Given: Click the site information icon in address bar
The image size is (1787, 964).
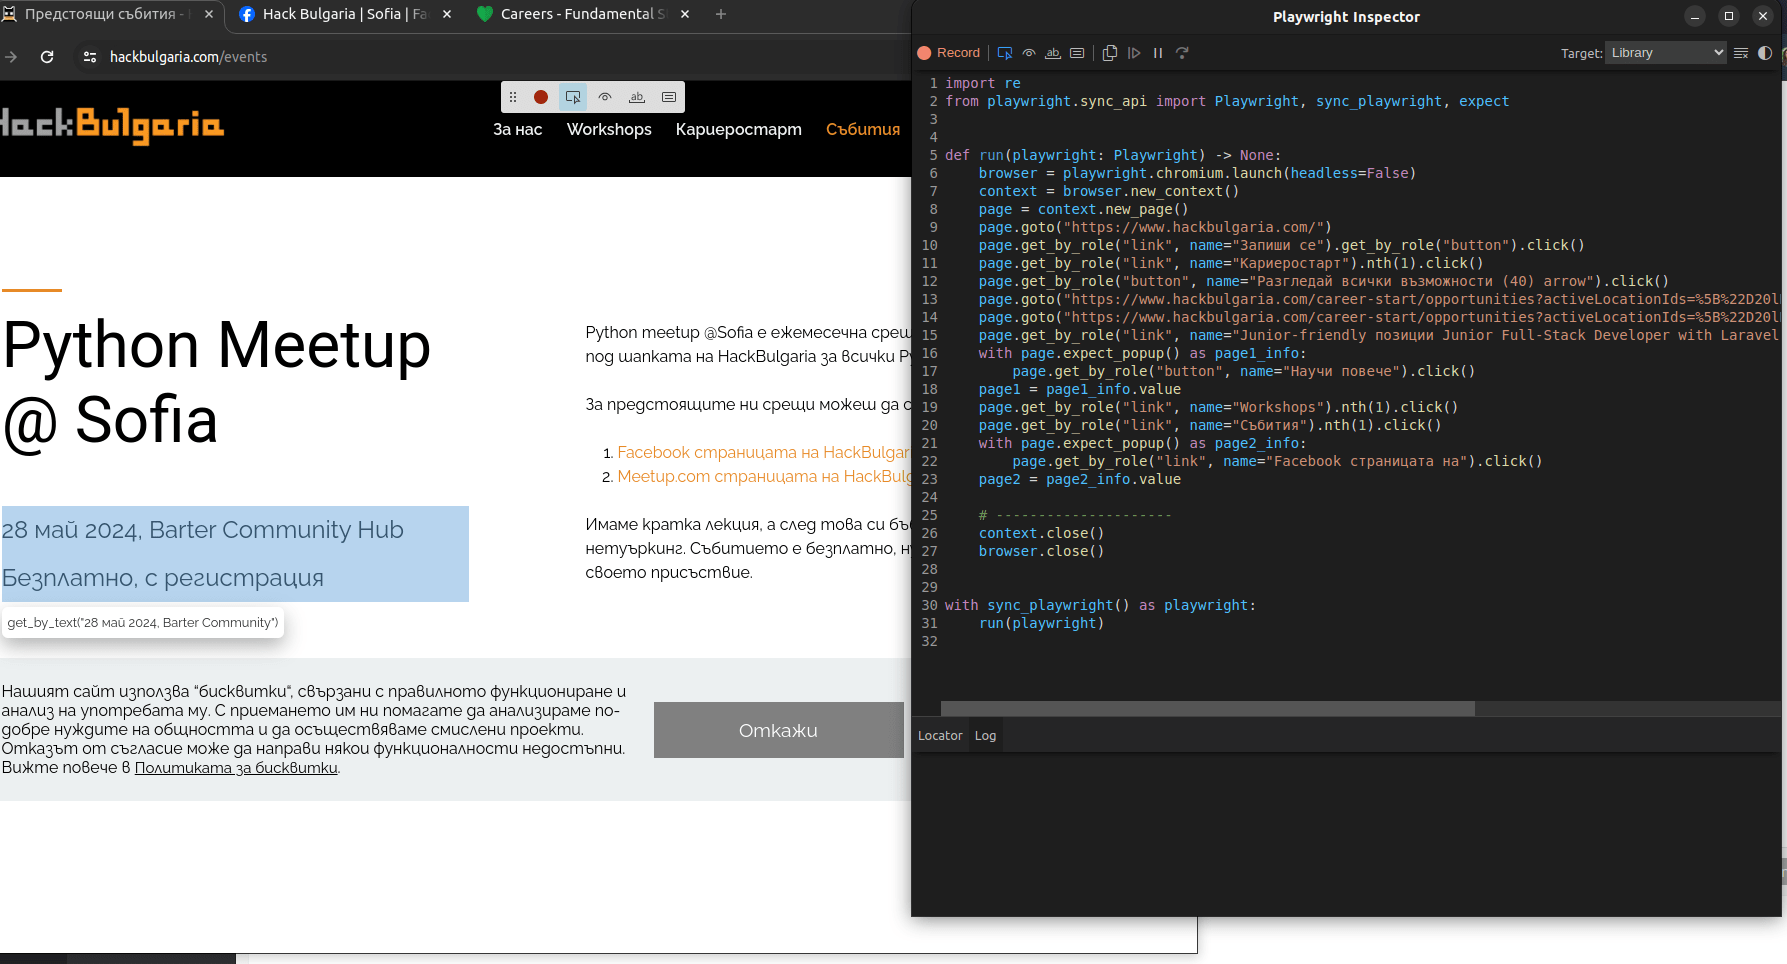Looking at the screenshot, I should click(x=90, y=57).
